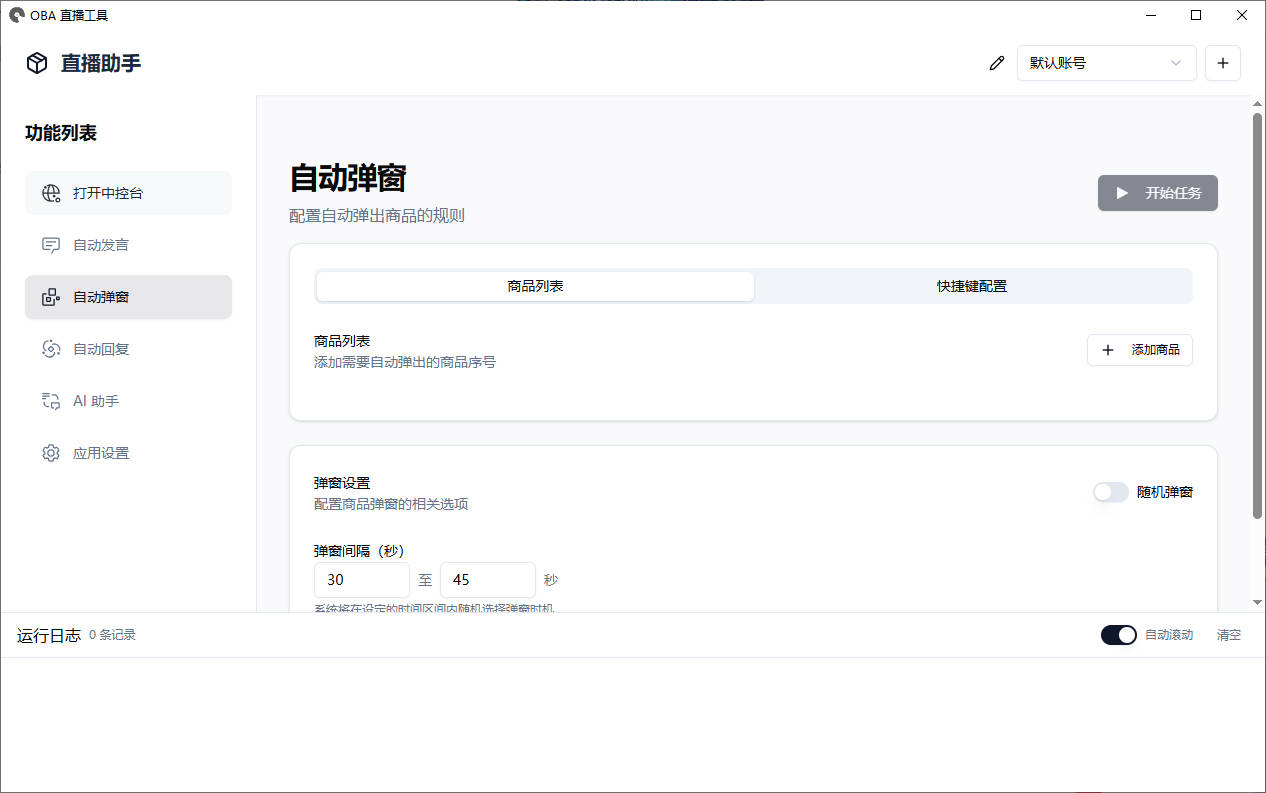Maximize the OBA 直播工具 window
1266x793 pixels.
click(x=1196, y=15)
